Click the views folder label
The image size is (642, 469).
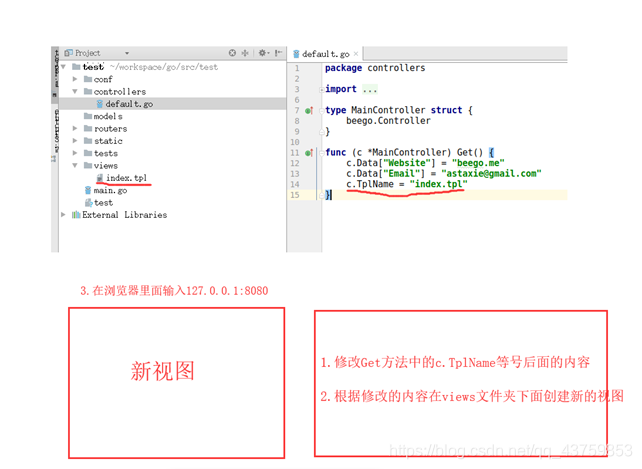106,165
